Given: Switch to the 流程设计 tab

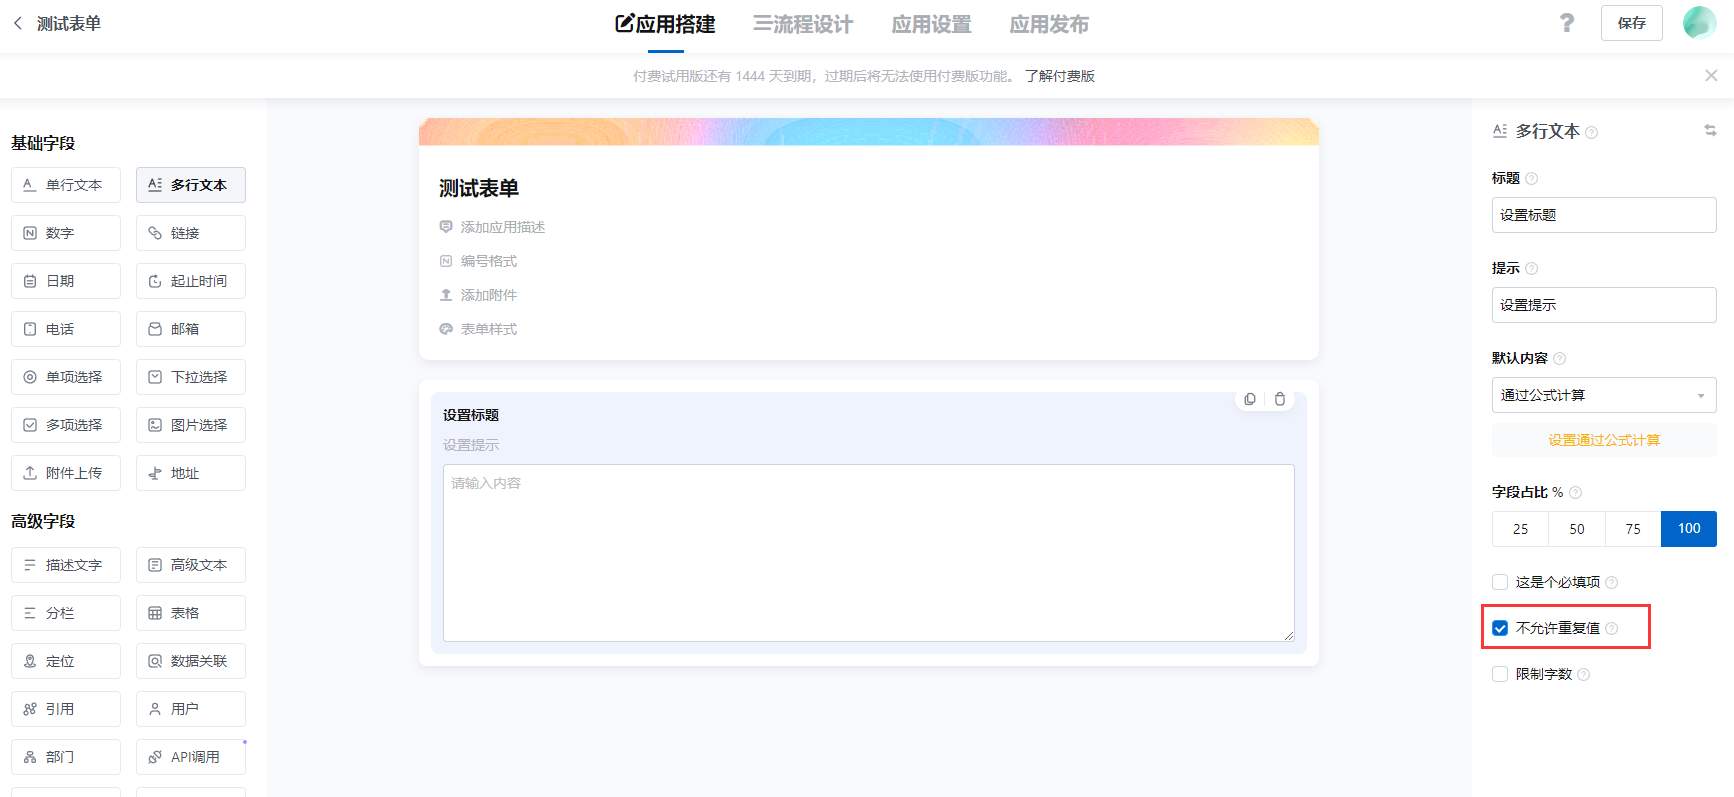Looking at the screenshot, I should tap(803, 24).
